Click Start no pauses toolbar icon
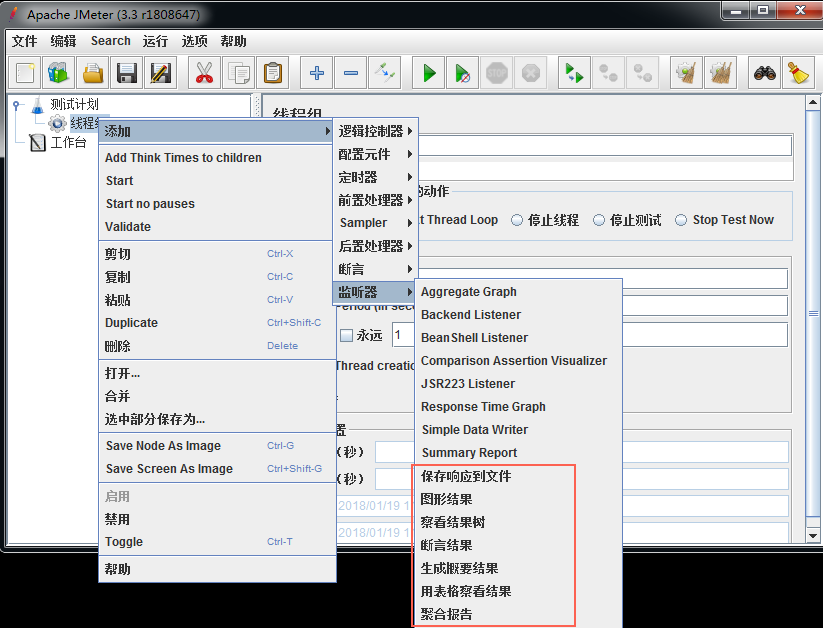823x628 pixels. pyautogui.click(x=462, y=73)
